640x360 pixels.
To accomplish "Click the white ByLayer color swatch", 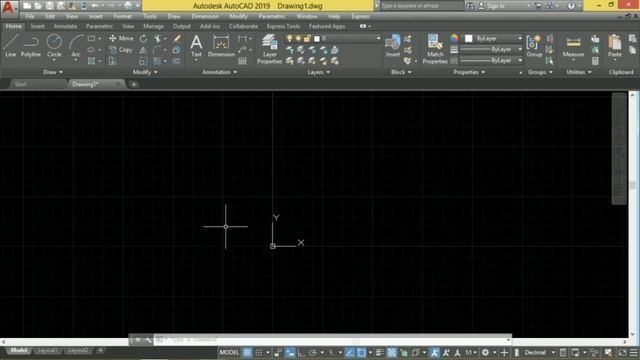I will [x=469, y=38].
